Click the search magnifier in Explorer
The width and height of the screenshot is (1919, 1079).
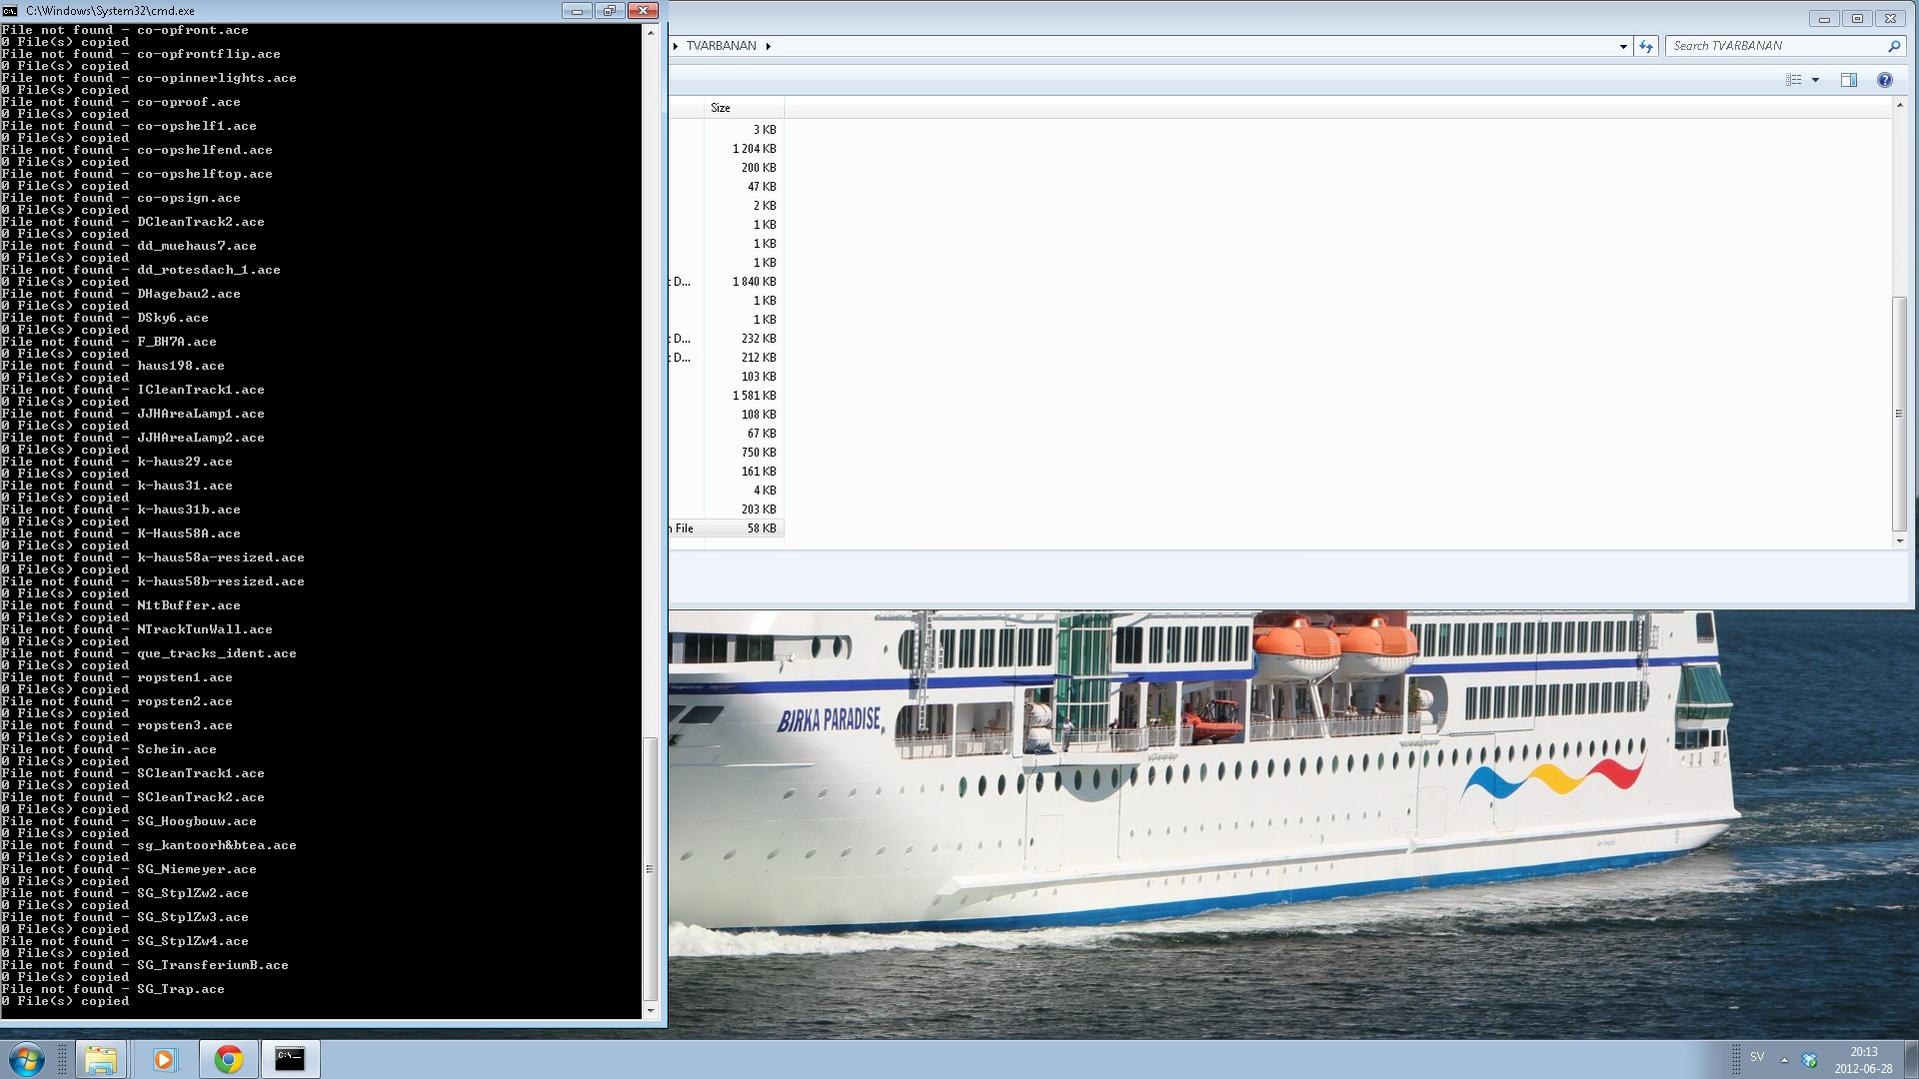pos(1893,46)
